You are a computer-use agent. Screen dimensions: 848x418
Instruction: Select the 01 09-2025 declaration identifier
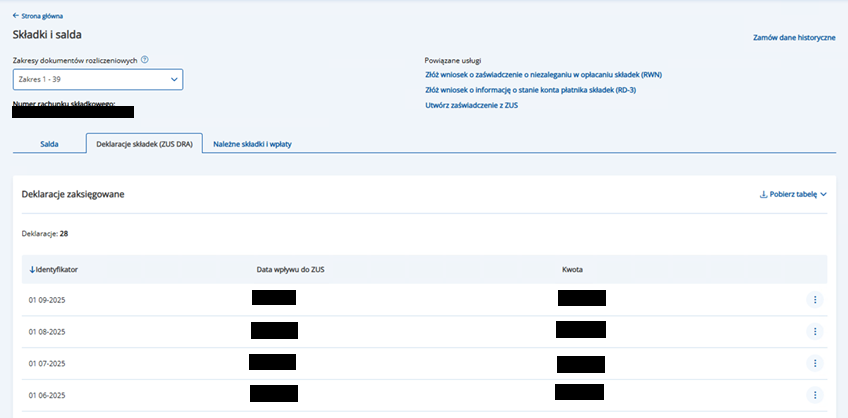(x=49, y=299)
